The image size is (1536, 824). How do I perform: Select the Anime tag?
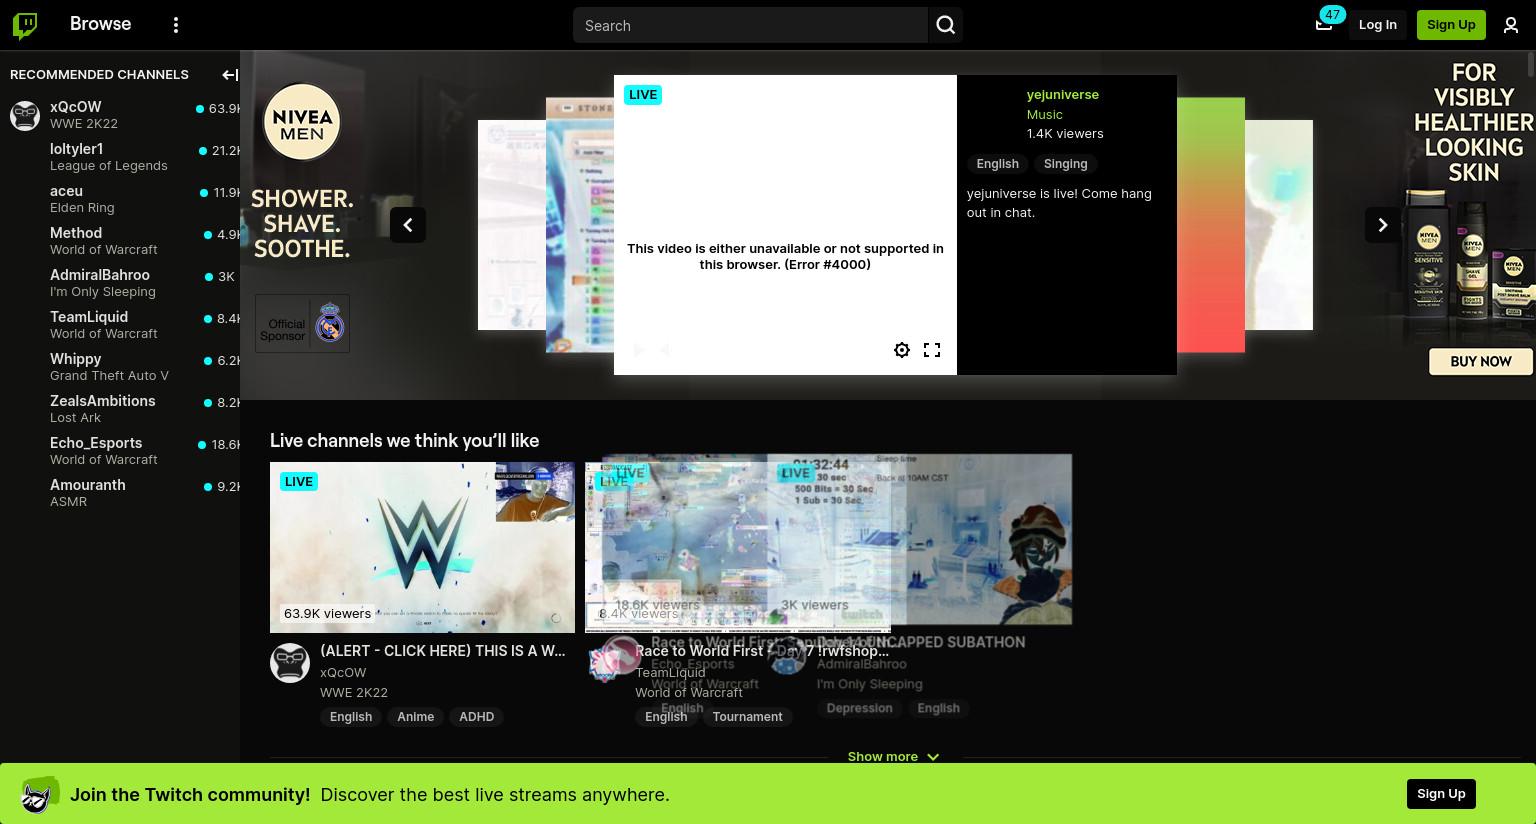[x=415, y=716]
